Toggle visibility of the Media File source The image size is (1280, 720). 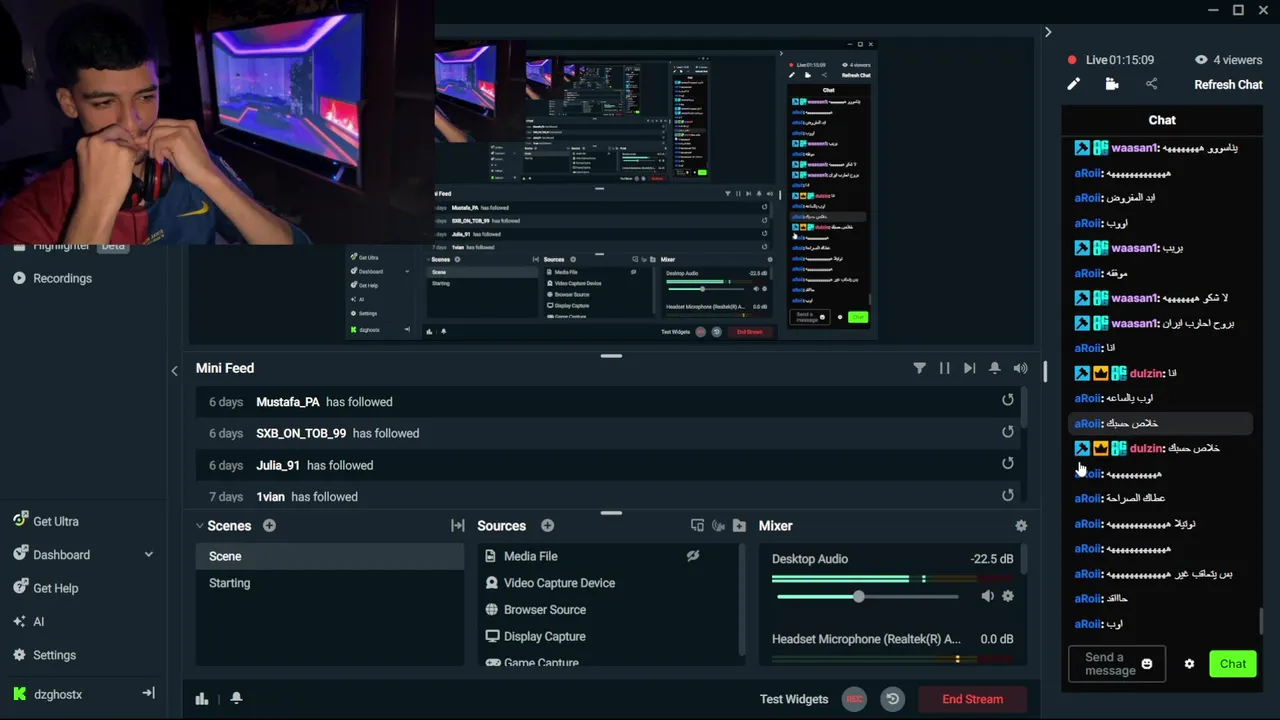coord(693,556)
